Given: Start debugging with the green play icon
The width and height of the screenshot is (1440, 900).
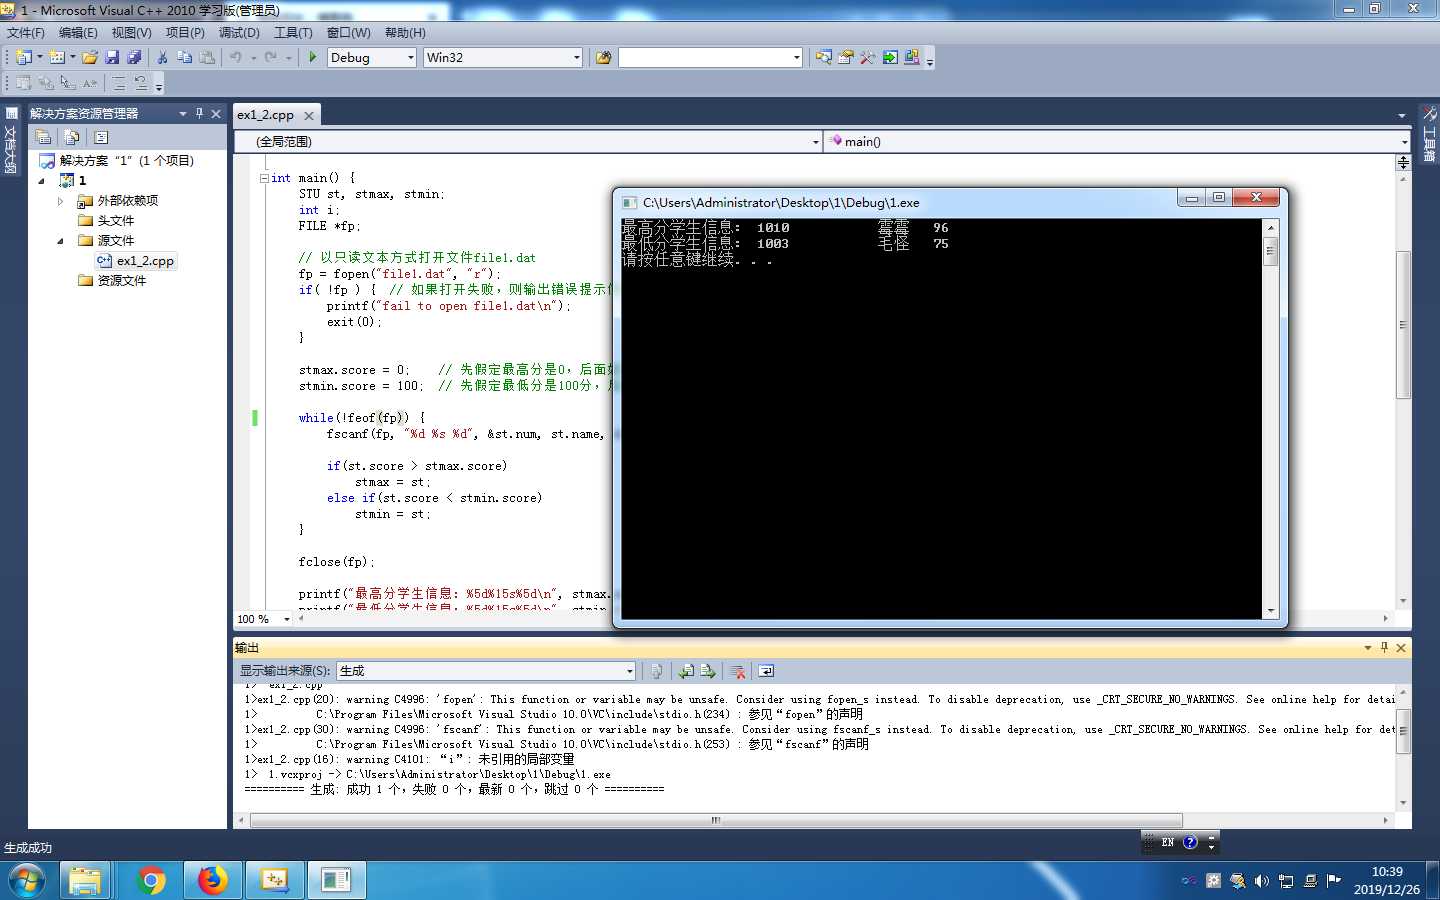Looking at the screenshot, I should pyautogui.click(x=313, y=57).
